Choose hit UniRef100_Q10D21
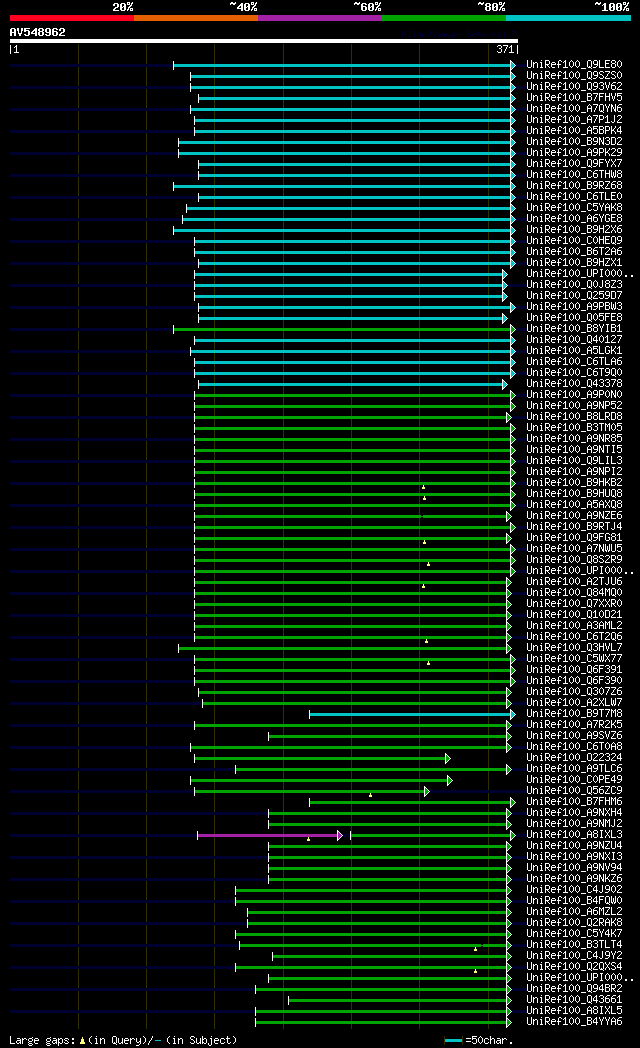The width and height of the screenshot is (640, 1048). point(574,614)
